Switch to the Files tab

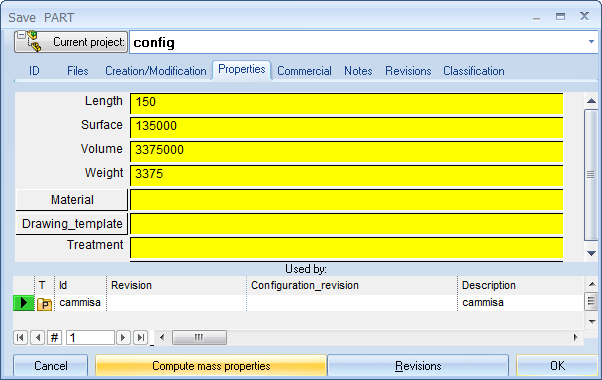pos(78,71)
